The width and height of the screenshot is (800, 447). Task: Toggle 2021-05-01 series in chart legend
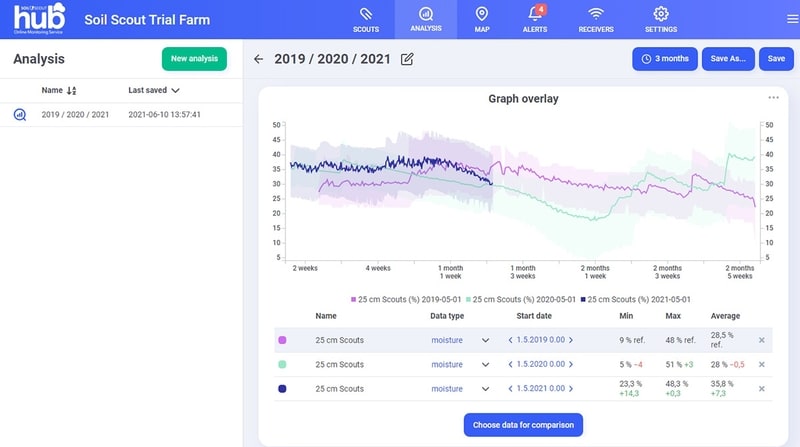pyautogui.click(x=635, y=300)
